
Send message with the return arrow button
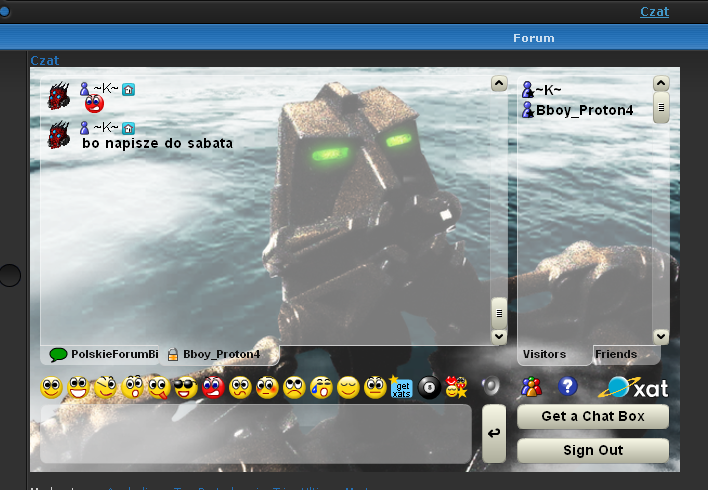[494, 434]
